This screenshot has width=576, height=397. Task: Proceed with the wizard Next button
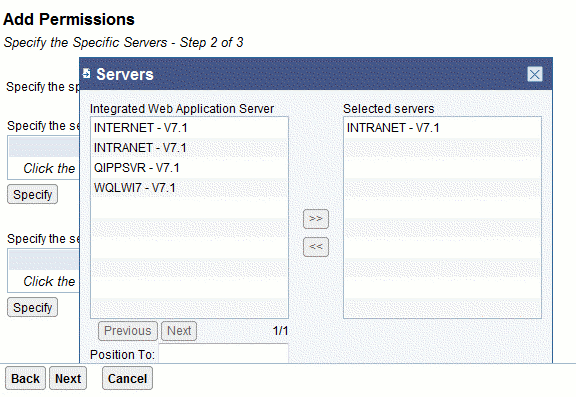[x=68, y=378]
